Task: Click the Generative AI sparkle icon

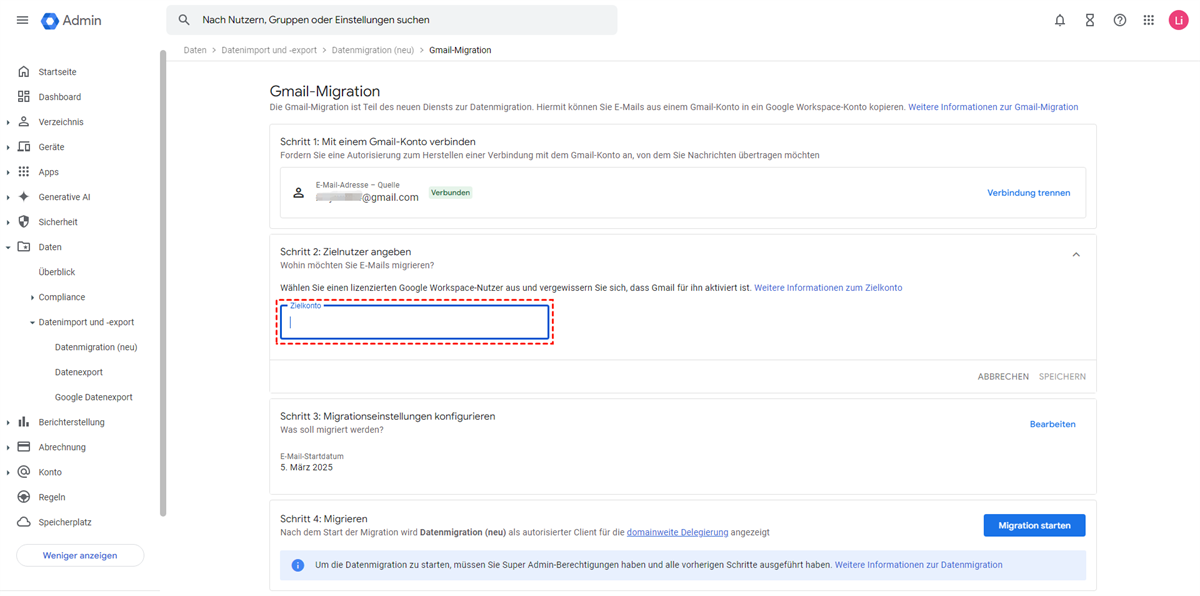Action: pos(24,197)
